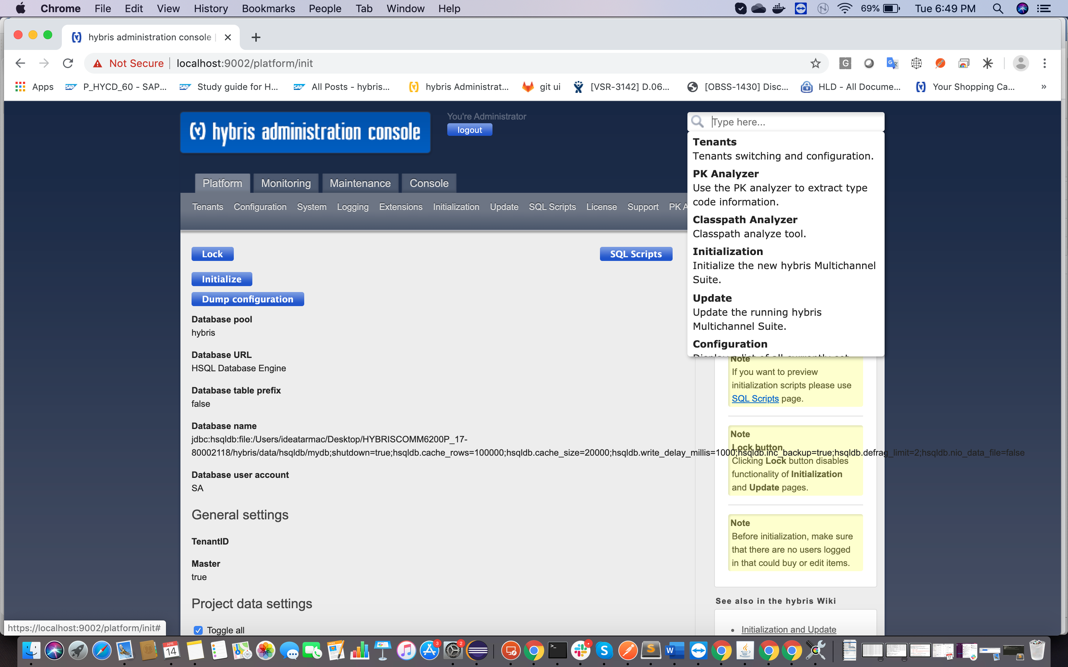Screen dimensions: 1068x667
Task: Choose PK Analyzer in suggestion list
Action: click(x=725, y=174)
